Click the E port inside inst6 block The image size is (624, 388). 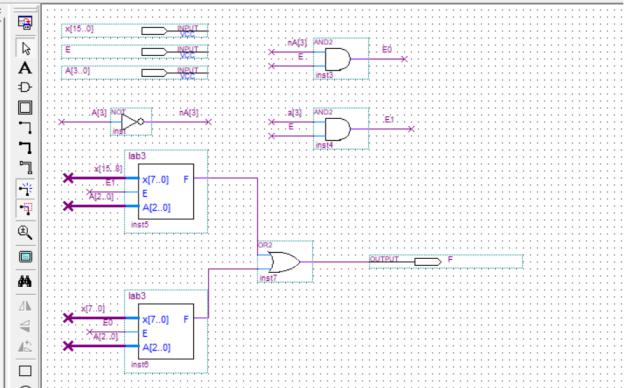[145, 333]
